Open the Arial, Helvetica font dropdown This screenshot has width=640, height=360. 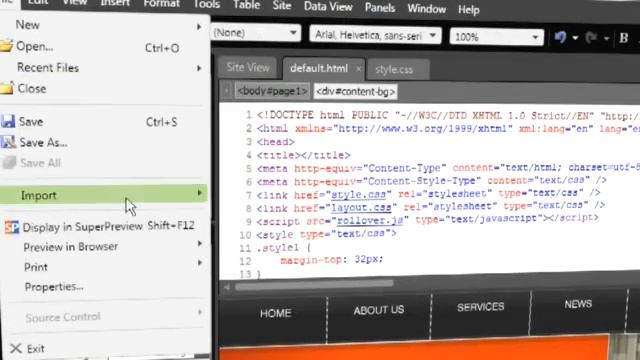click(x=375, y=35)
